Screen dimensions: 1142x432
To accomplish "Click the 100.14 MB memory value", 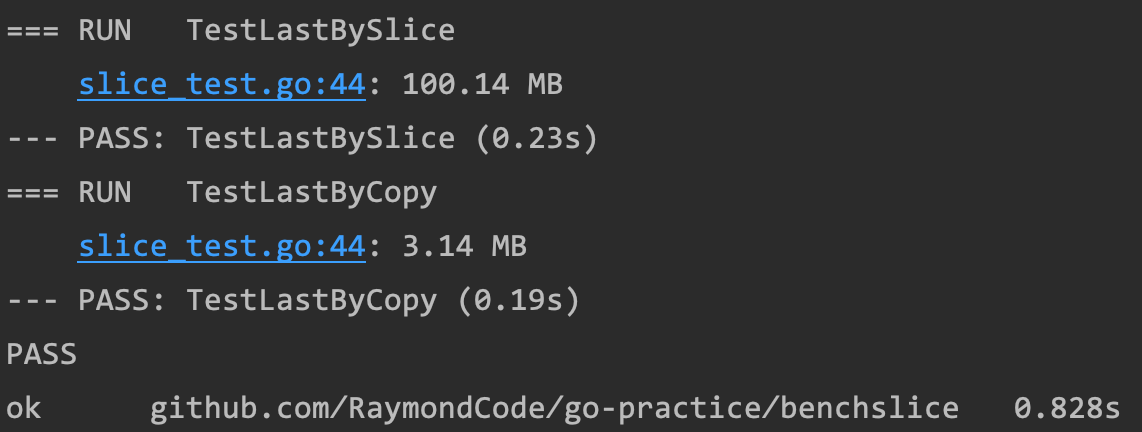I will click(482, 85).
